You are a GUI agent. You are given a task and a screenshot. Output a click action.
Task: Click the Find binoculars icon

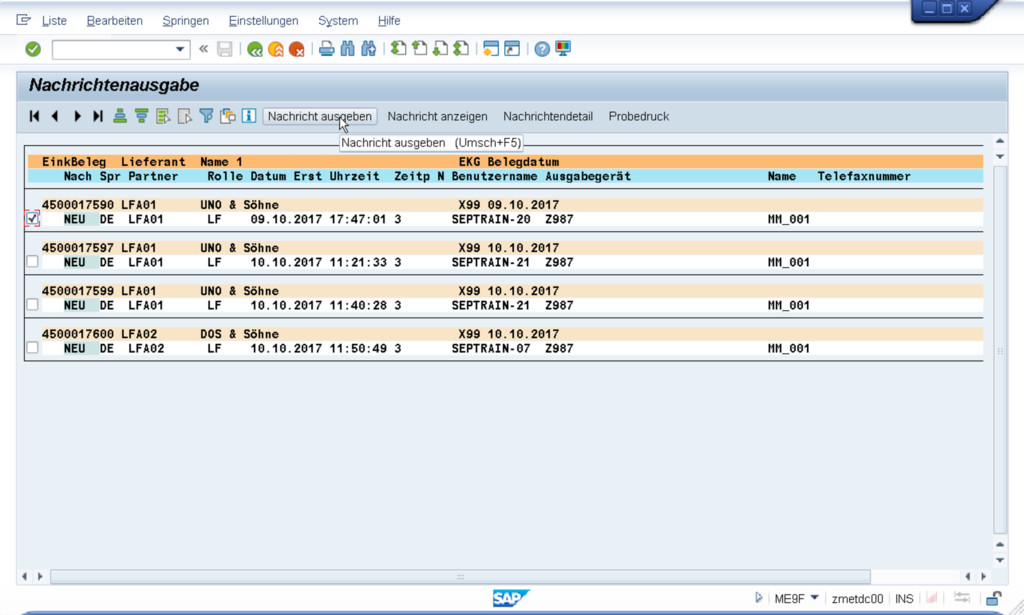[x=347, y=49]
